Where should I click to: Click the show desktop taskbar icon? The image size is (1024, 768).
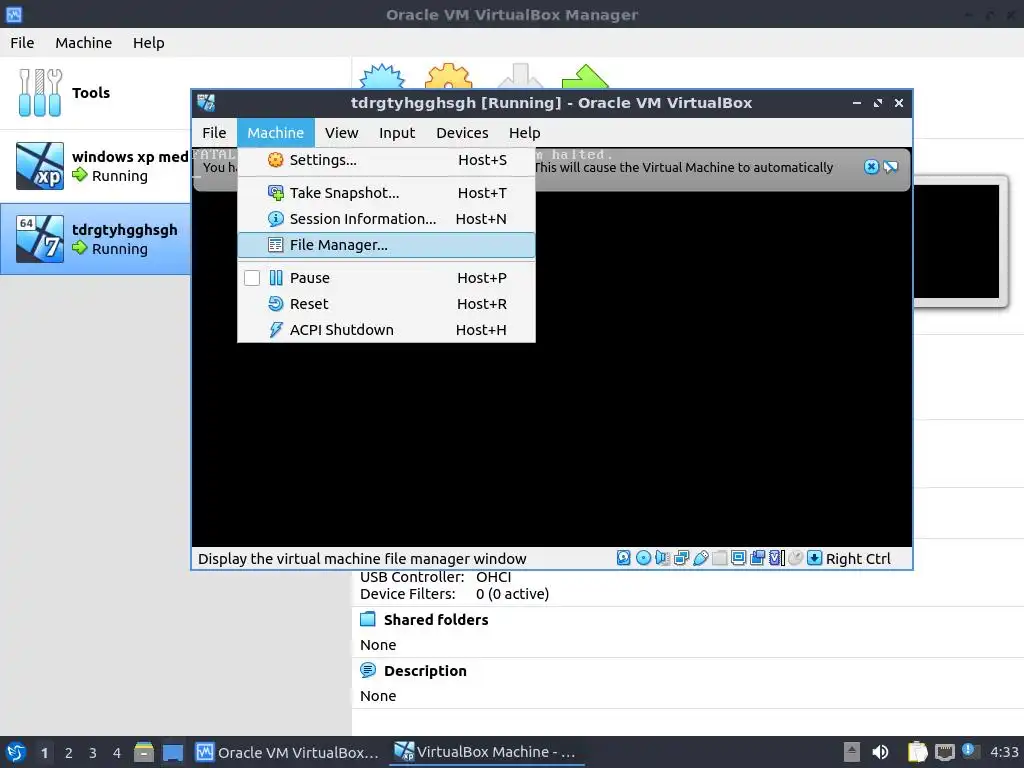173,752
